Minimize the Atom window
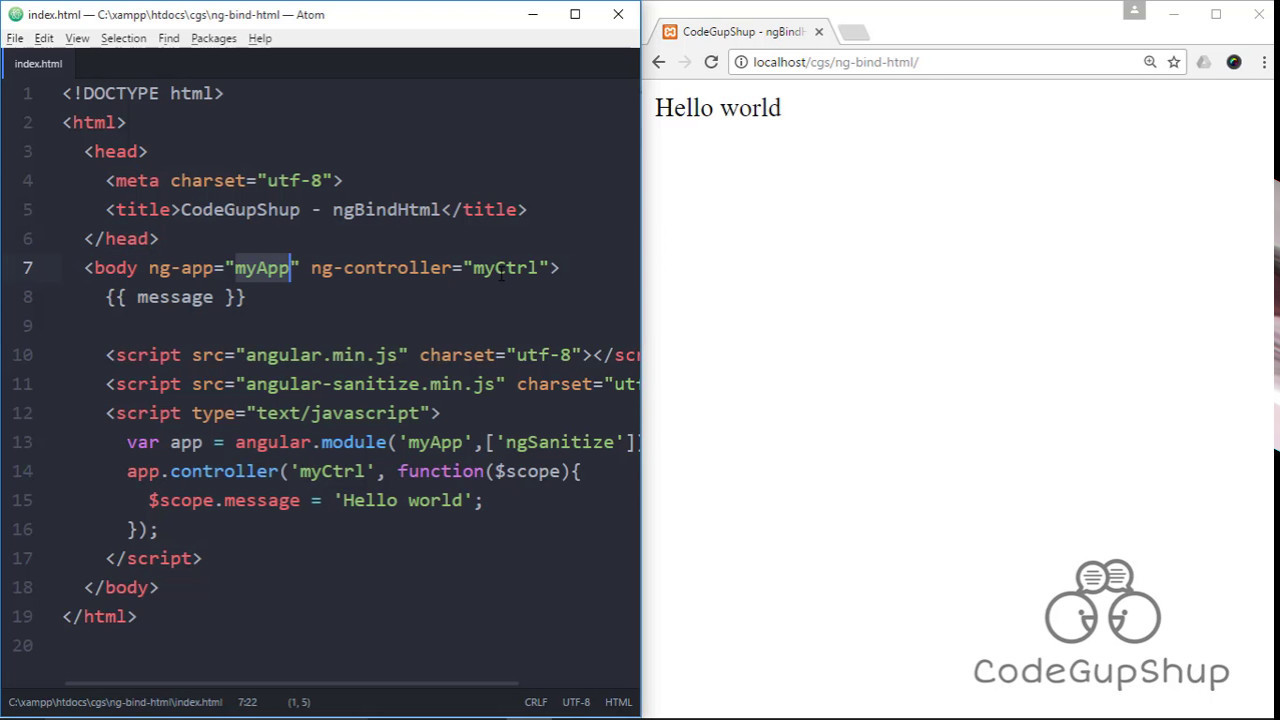This screenshot has height=720, width=1280. [533, 14]
